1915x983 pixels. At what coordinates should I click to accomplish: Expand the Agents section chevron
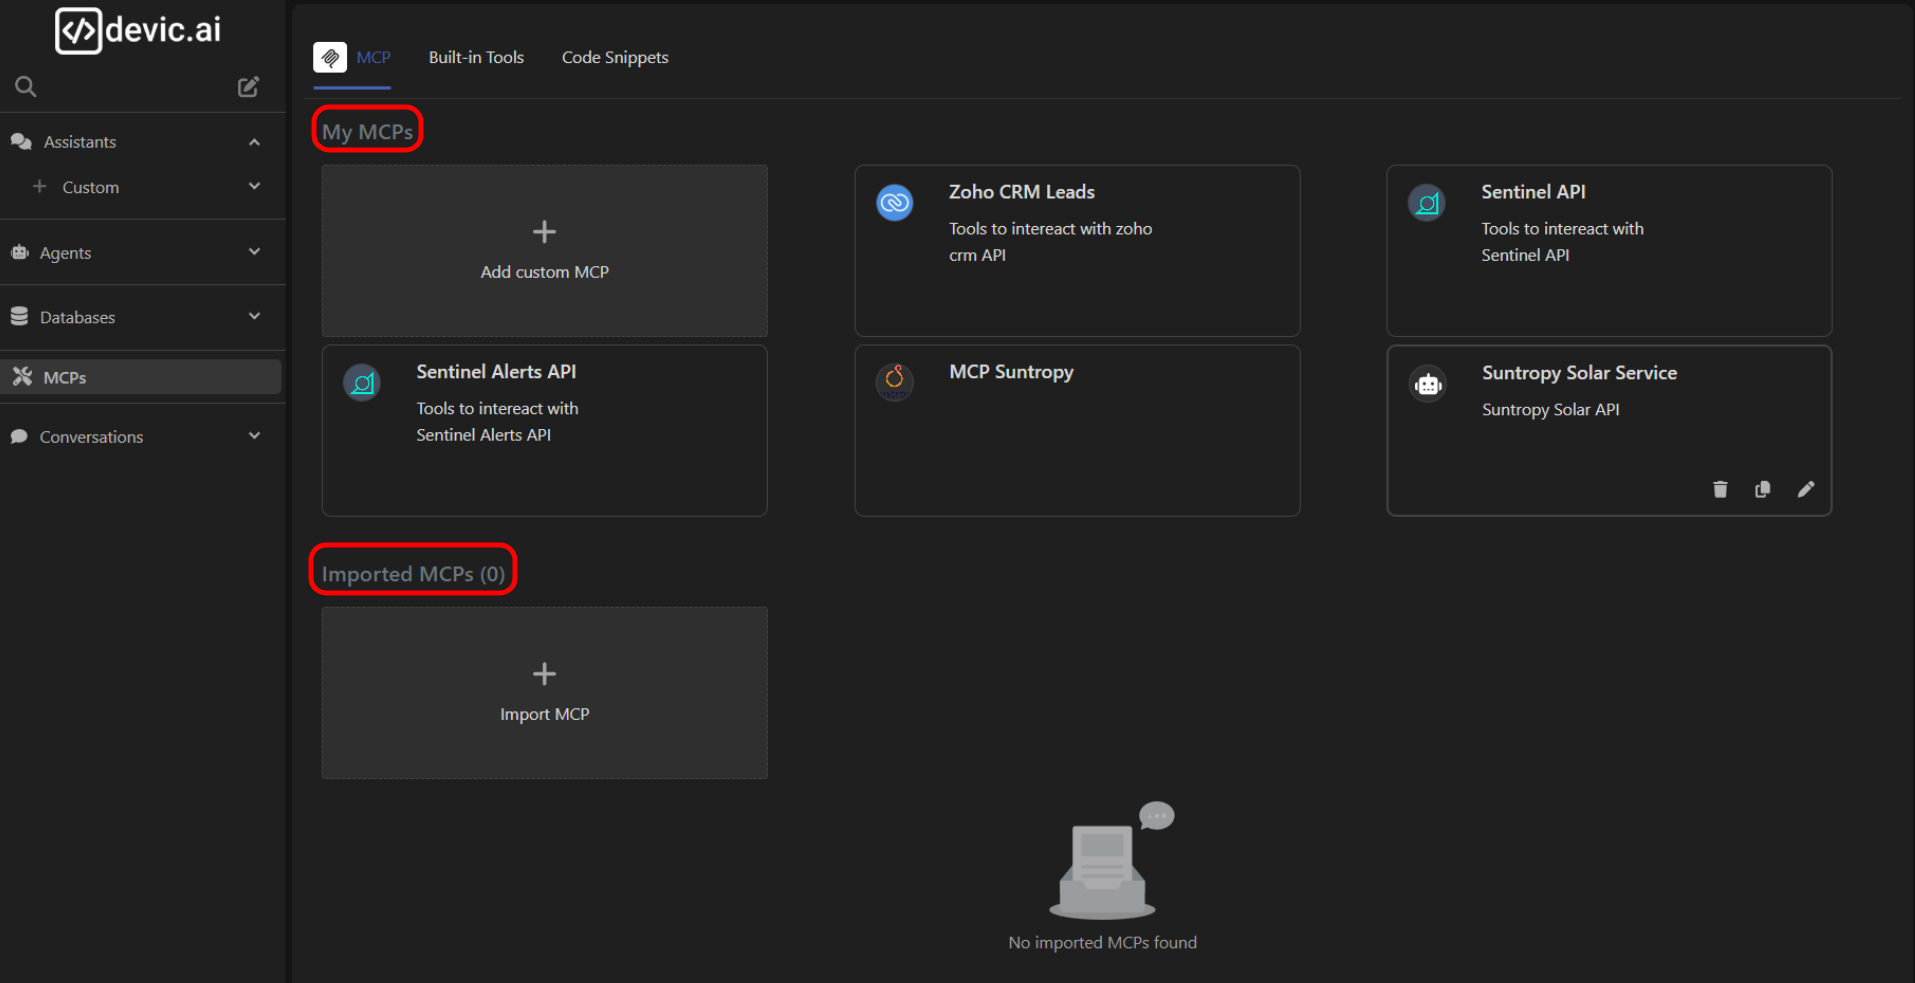coord(254,252)
